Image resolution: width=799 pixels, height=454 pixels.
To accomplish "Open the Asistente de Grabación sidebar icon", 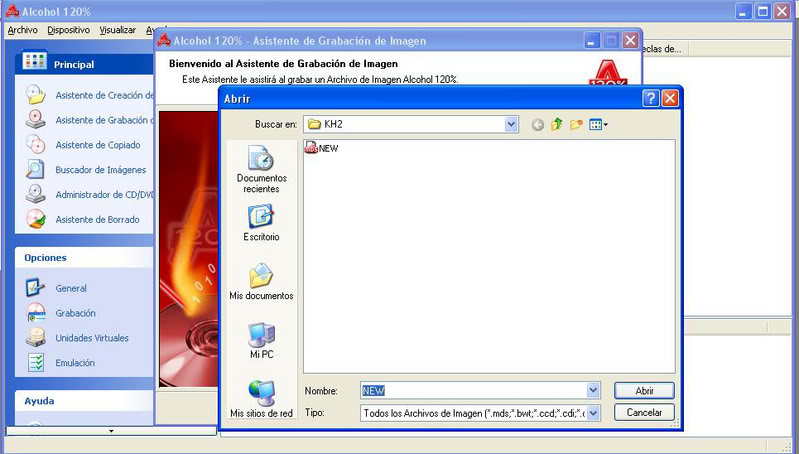I will pyautogui.click(x=36, y=120).
